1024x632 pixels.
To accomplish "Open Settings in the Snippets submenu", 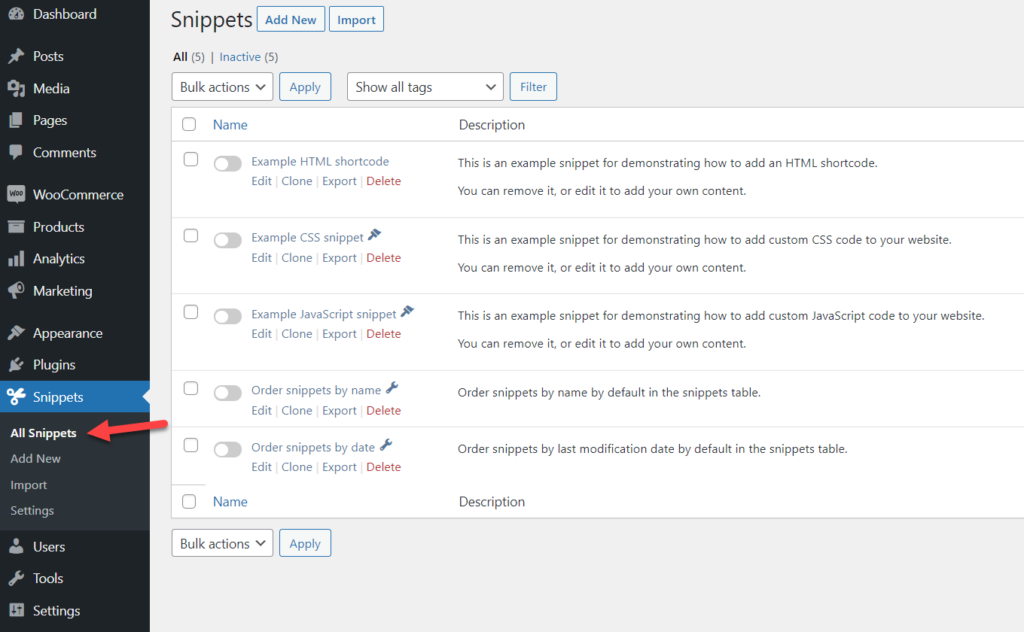I will 32,511.
